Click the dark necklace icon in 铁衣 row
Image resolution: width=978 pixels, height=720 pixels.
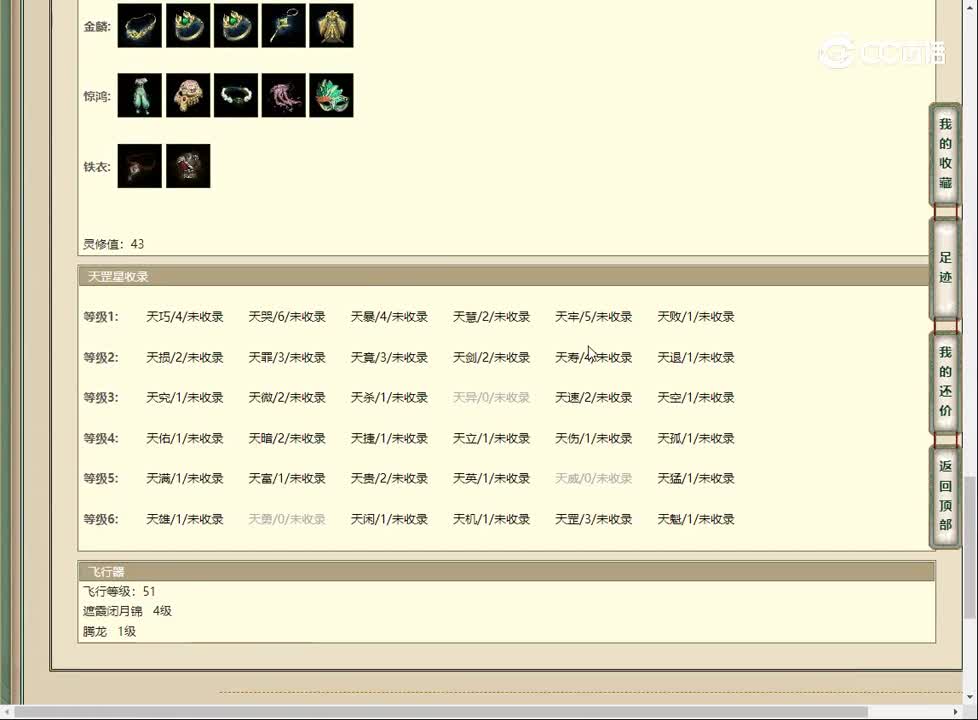point(140,166)
